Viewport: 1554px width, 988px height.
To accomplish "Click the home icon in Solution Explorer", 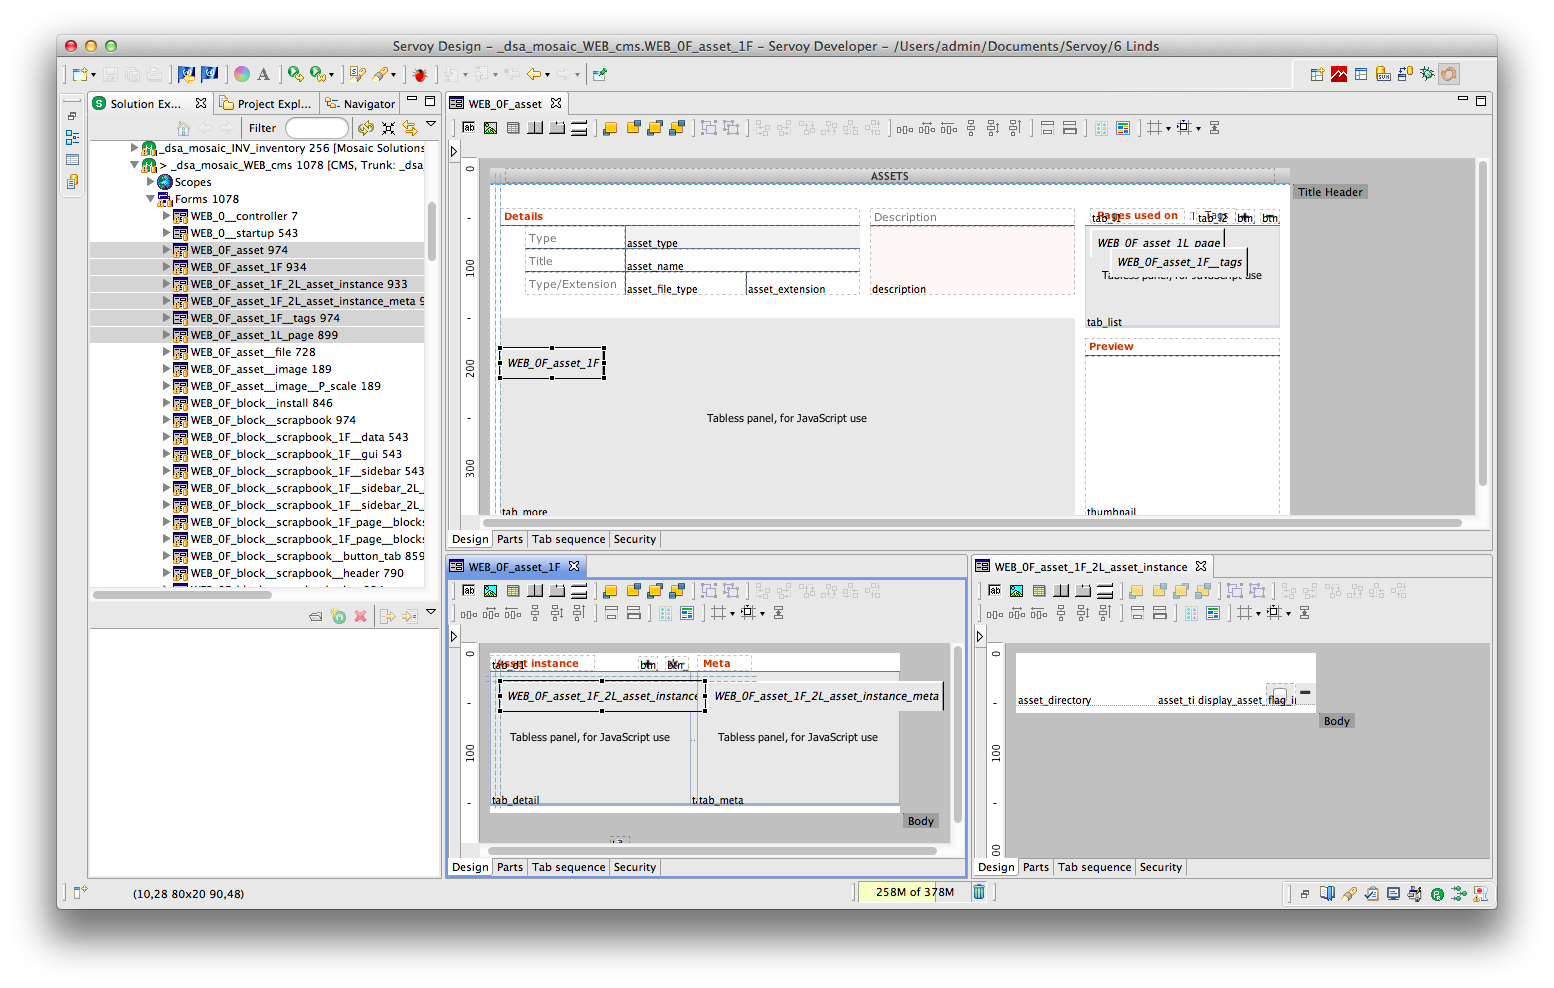I will (x=183, y=128).
